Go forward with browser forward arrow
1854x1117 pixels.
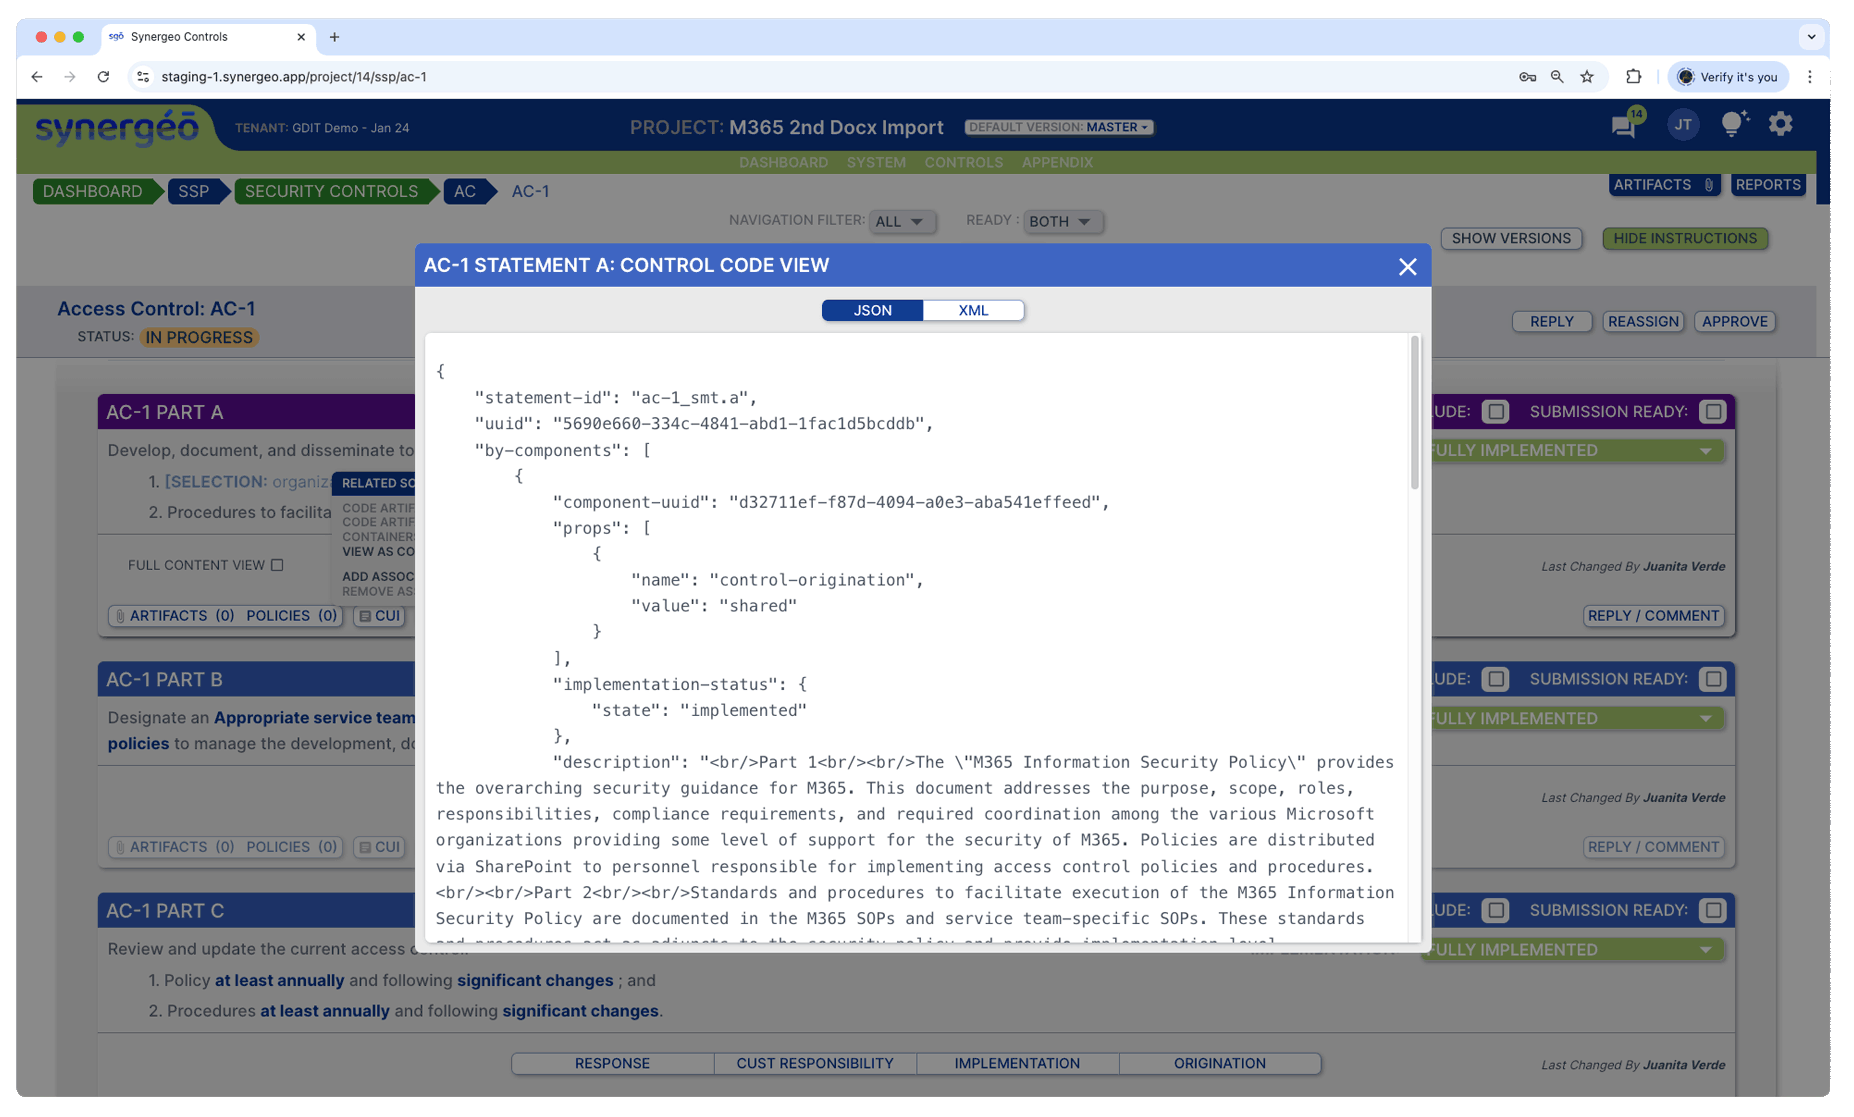pos(70,76)
